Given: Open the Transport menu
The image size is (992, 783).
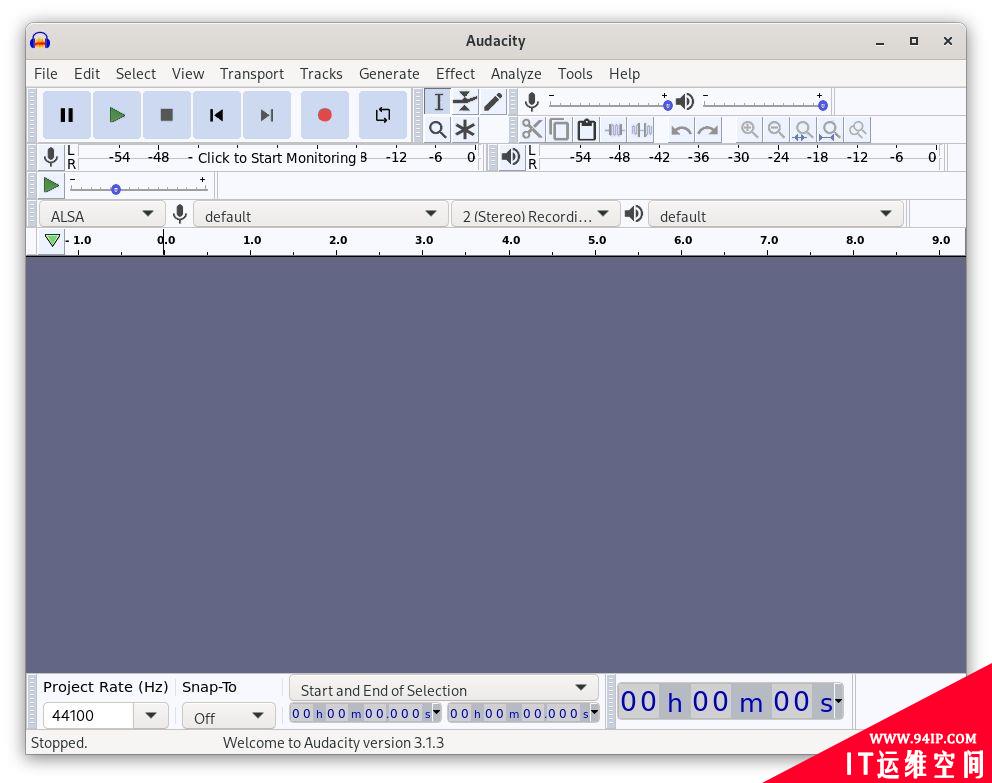Looking at the screenshot, I should [252, 74].
